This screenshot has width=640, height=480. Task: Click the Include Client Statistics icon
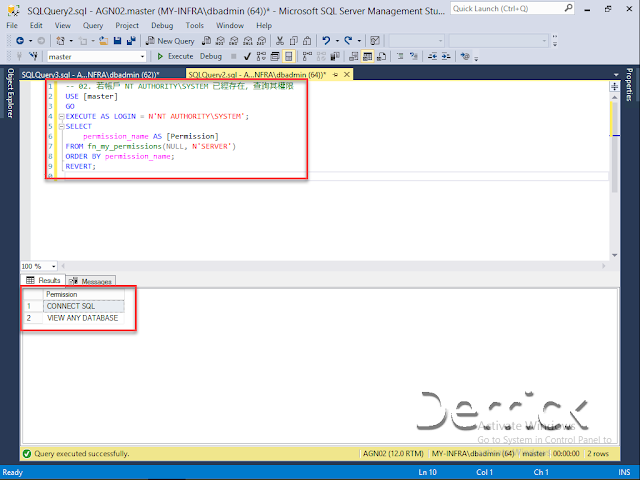(x=335, y=56)
